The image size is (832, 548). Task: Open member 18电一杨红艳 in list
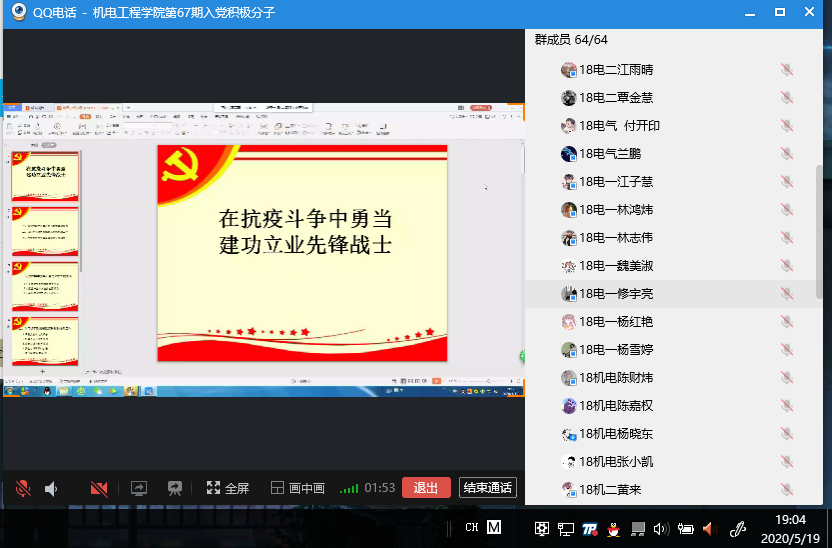tap(616, 322)
